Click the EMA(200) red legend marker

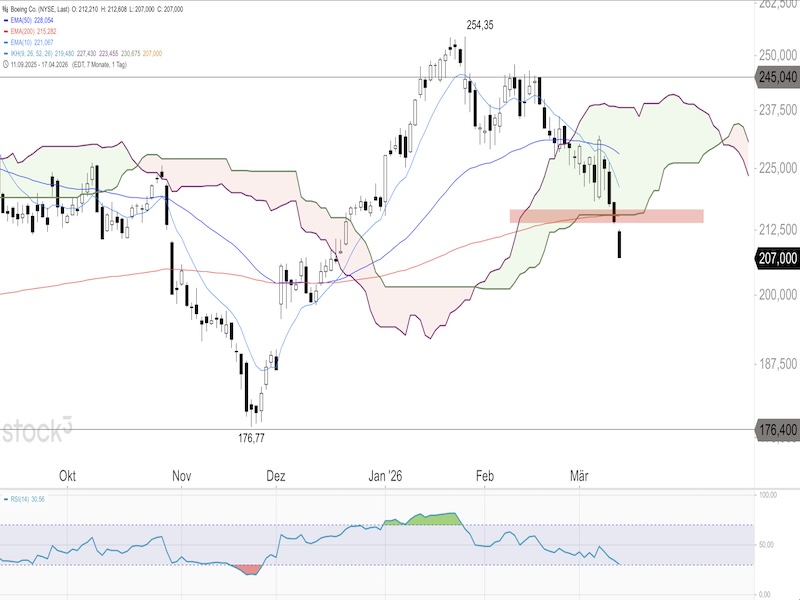[6, 30]
